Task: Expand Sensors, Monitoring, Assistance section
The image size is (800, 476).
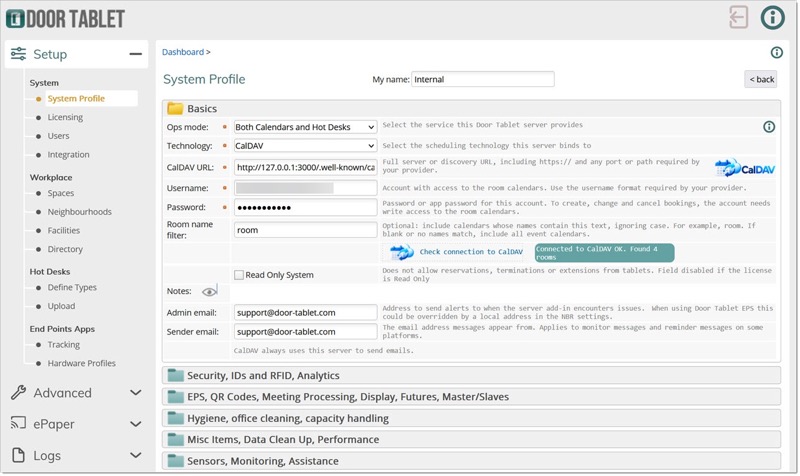Action: pyautogui.click(x=471, y=461)
